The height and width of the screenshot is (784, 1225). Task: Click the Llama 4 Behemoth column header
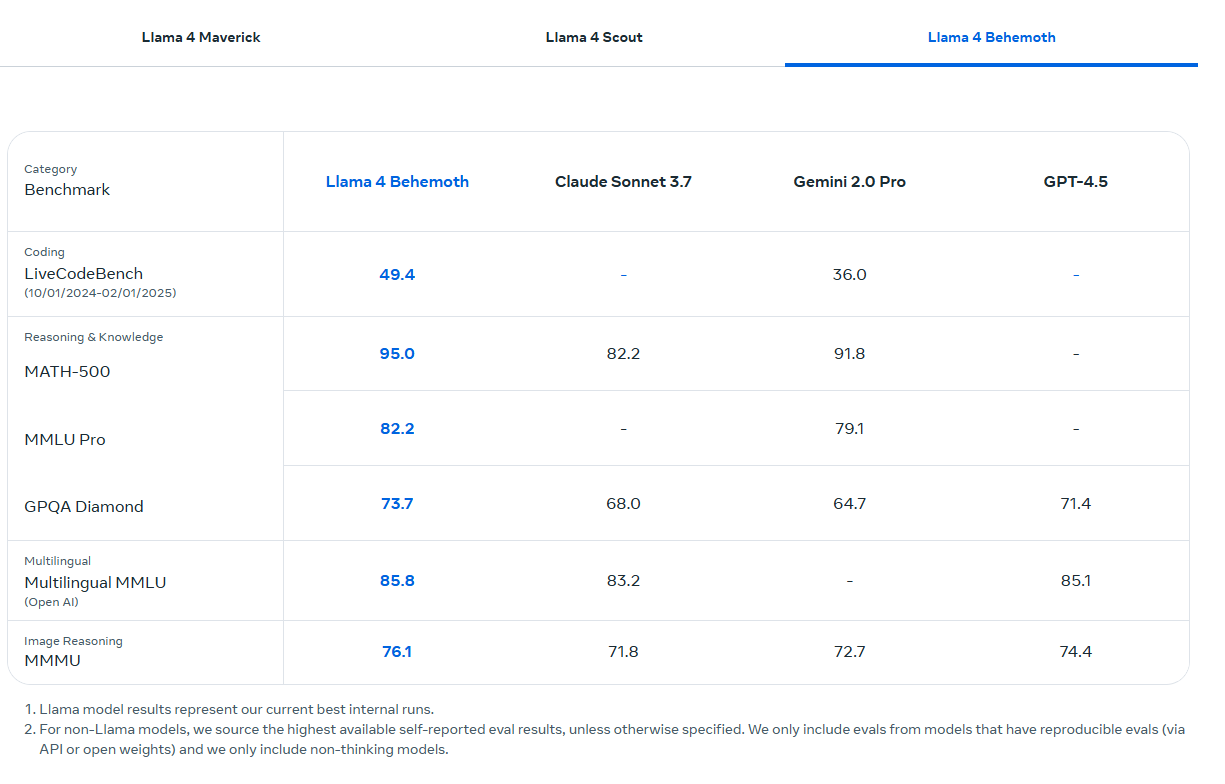[397, 182]
